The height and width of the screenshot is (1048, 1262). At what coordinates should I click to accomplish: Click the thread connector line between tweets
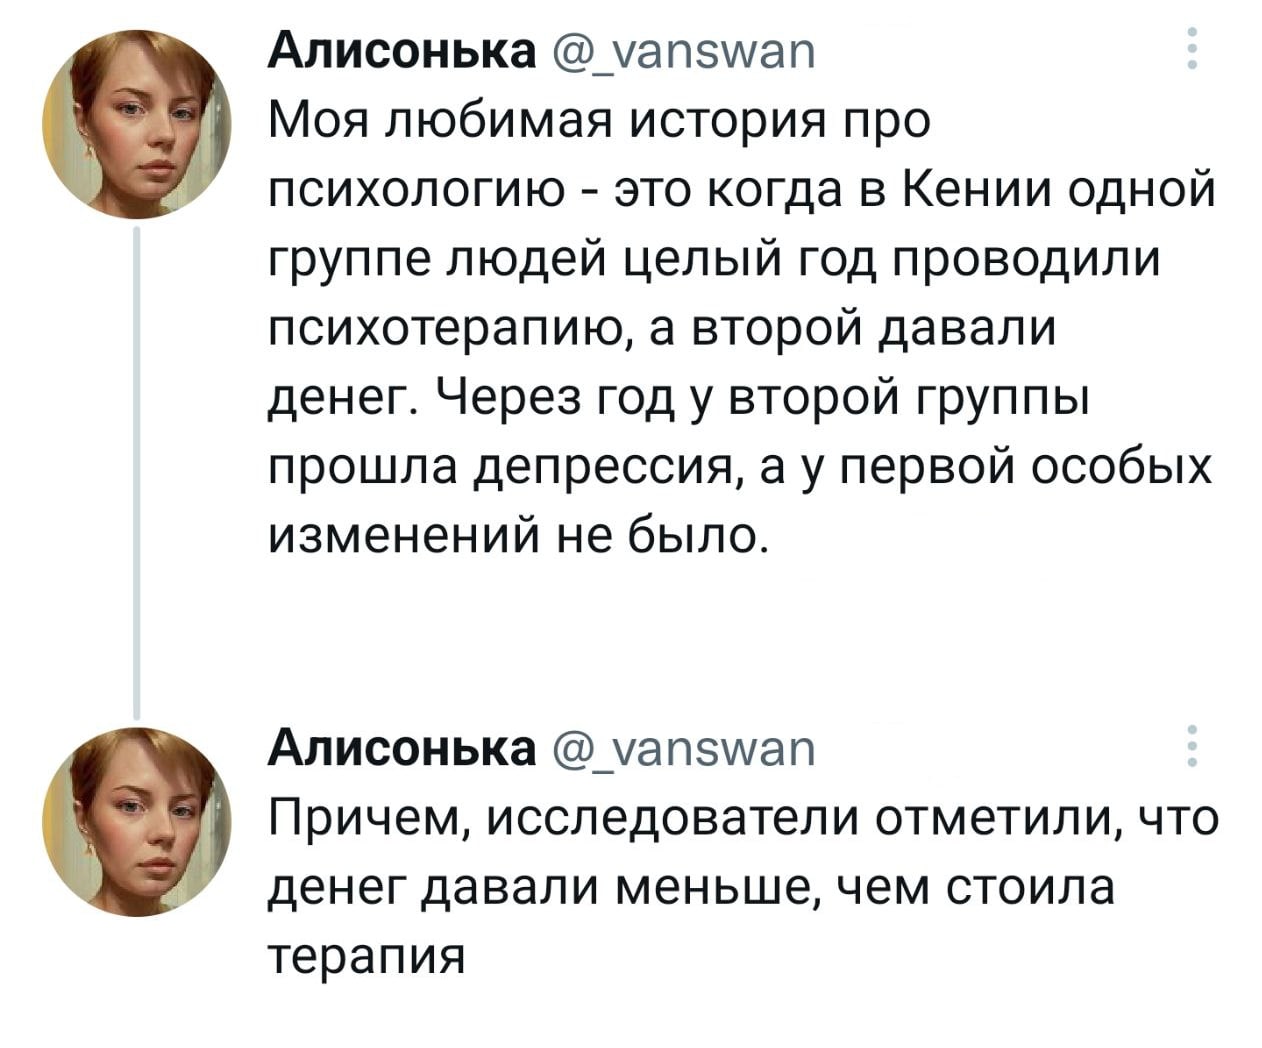pos(135,470)
